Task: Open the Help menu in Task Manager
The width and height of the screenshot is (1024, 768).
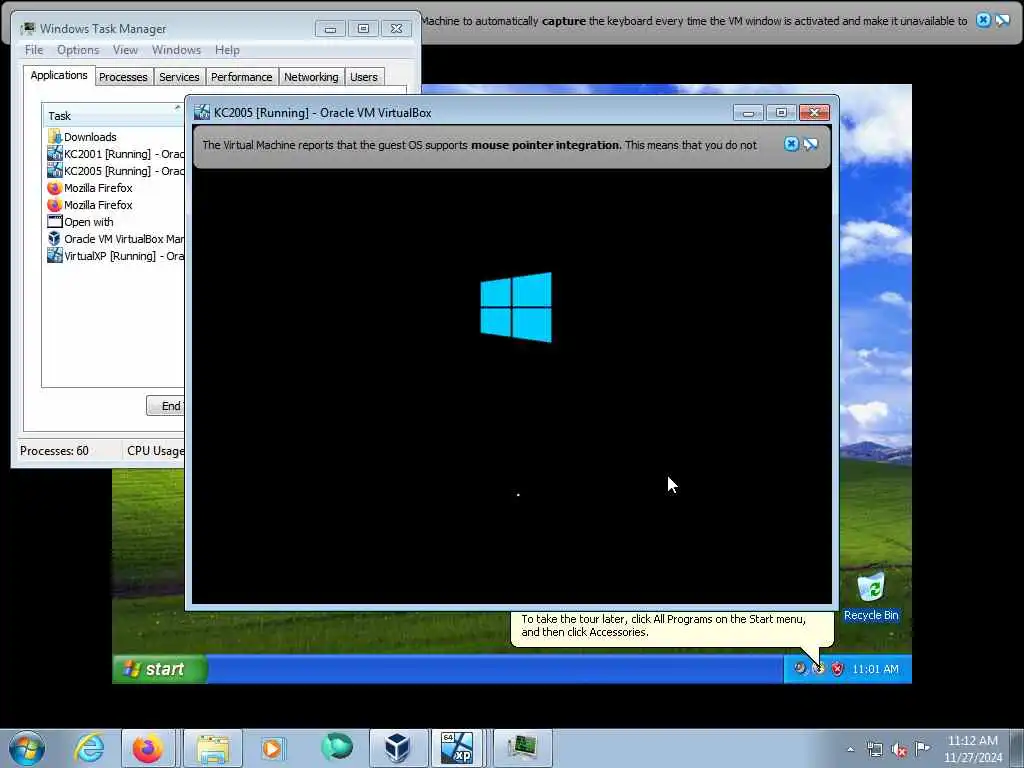Action: 227,50
